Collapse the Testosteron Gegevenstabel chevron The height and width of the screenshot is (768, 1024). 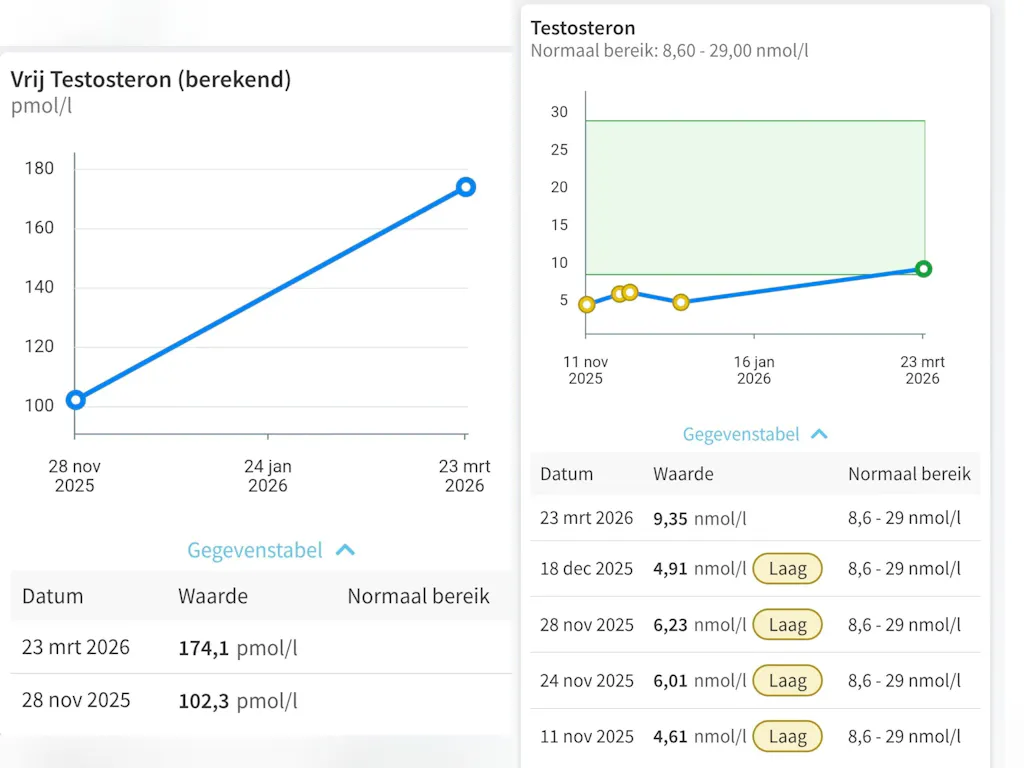[x=819, y=434]
